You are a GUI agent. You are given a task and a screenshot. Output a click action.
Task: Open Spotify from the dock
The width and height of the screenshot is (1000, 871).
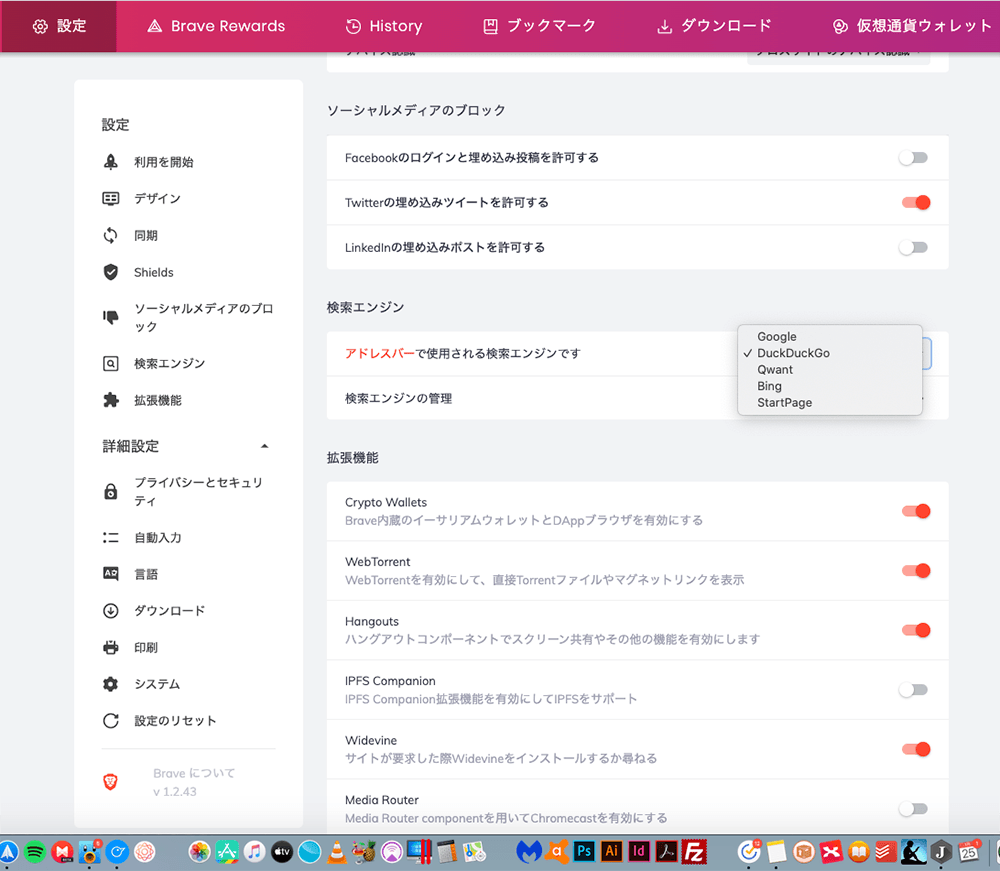[35, 852]
